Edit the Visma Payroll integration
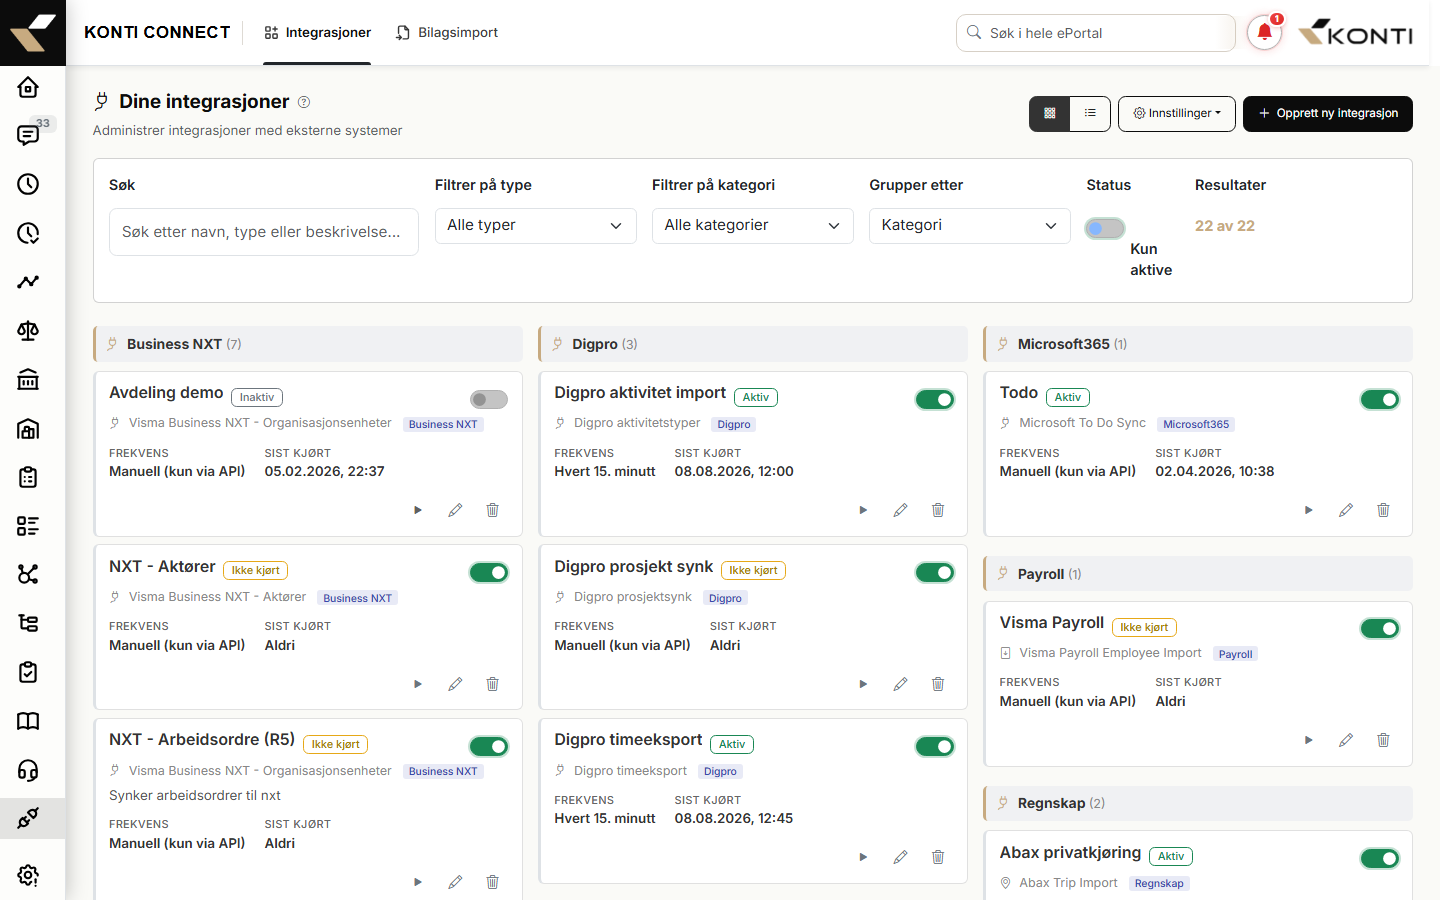This screenshot has width=1440, height=900. coord(1346,740)
